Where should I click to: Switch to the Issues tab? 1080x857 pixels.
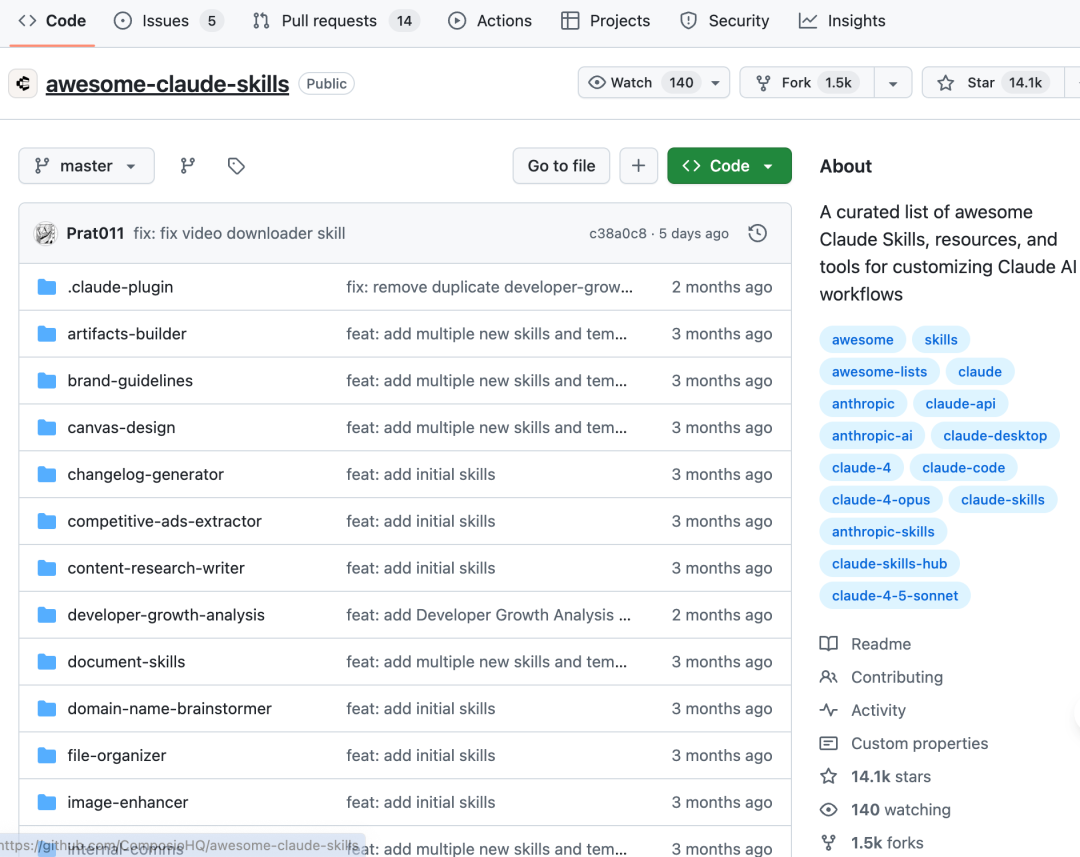pos(167,21)
